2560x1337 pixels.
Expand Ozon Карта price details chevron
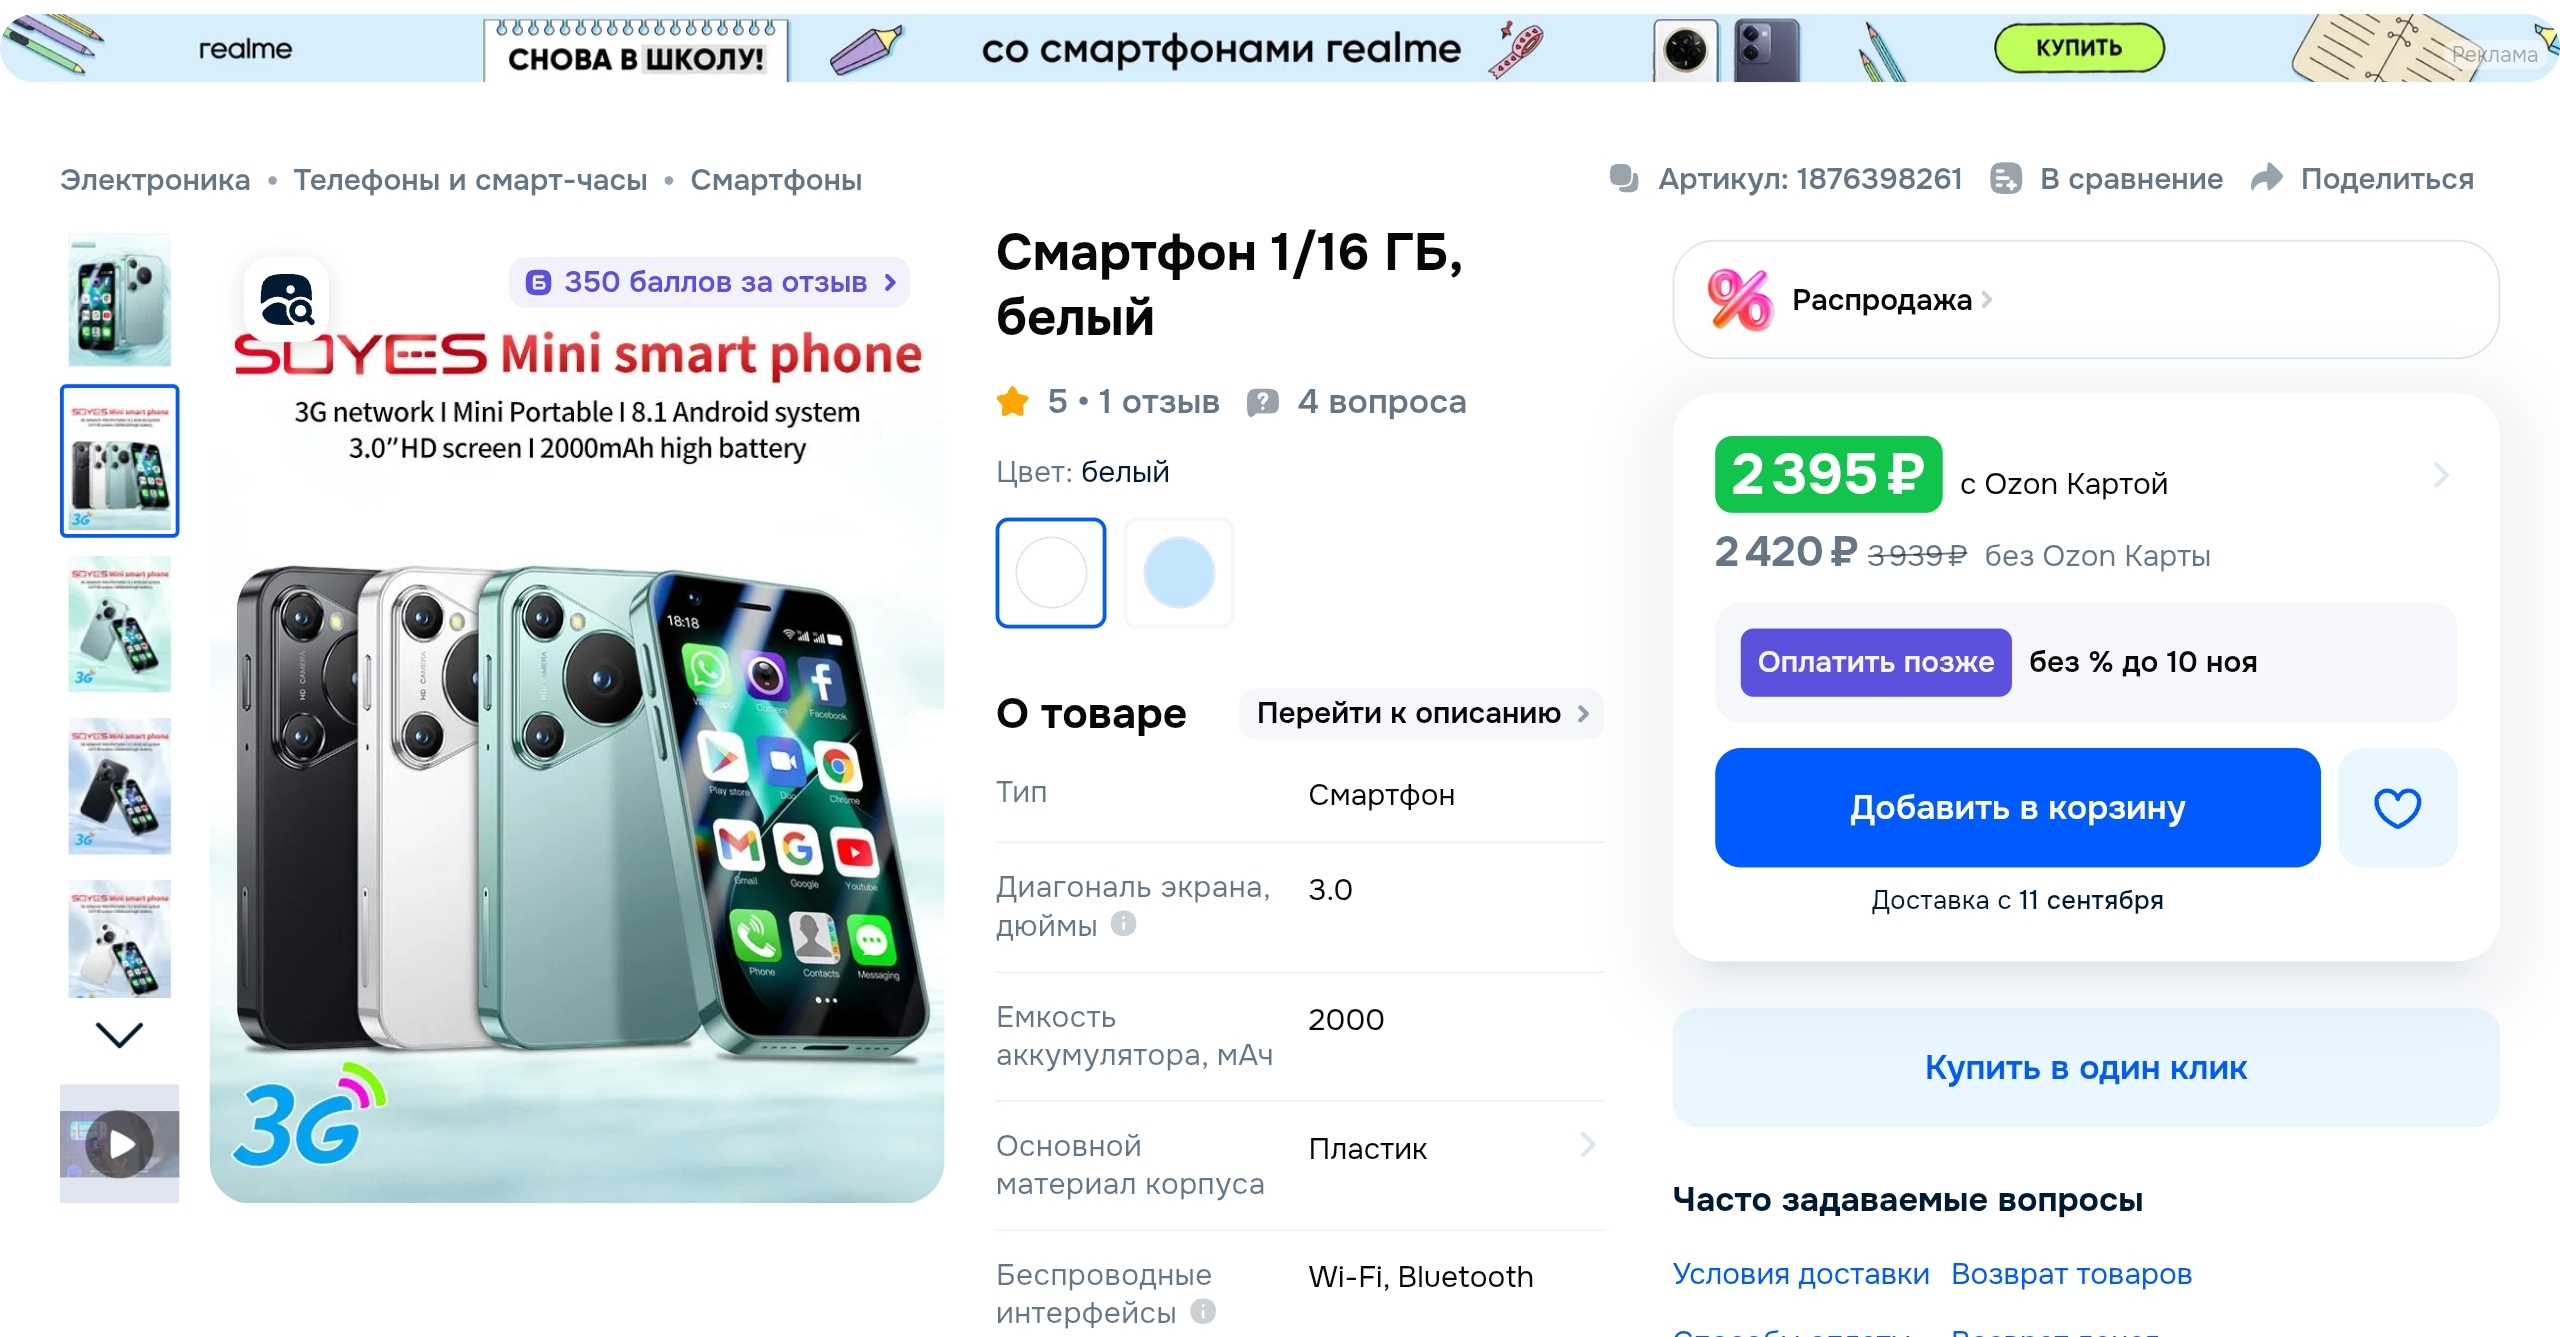[2441, 474]
